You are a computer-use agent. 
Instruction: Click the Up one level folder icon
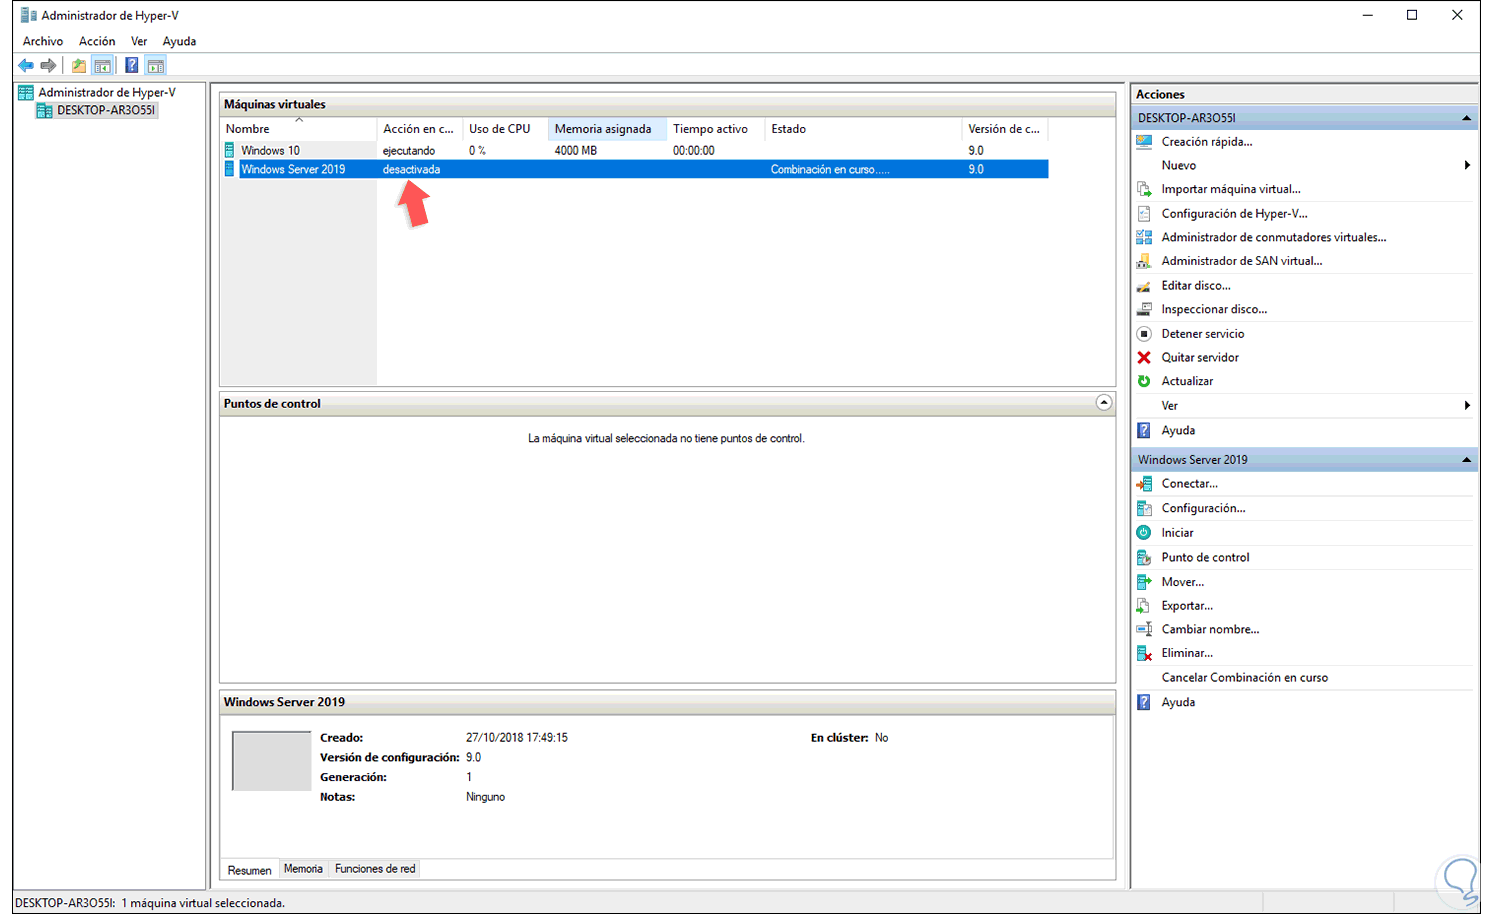(79, 66)
